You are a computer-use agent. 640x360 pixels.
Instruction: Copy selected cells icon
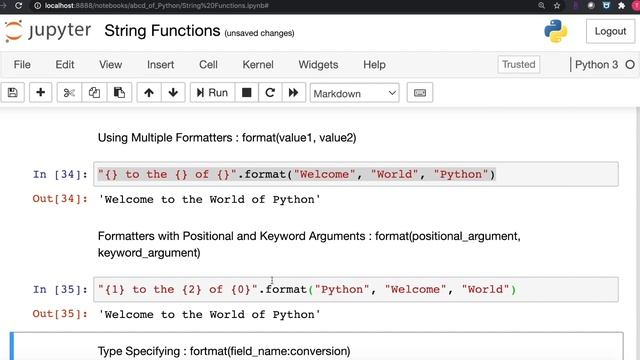(94, 93)
